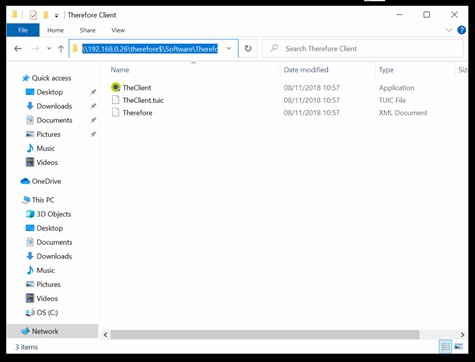Open Pictures under This PC
This screenshot has width=475, height=362.
[48, 284]
